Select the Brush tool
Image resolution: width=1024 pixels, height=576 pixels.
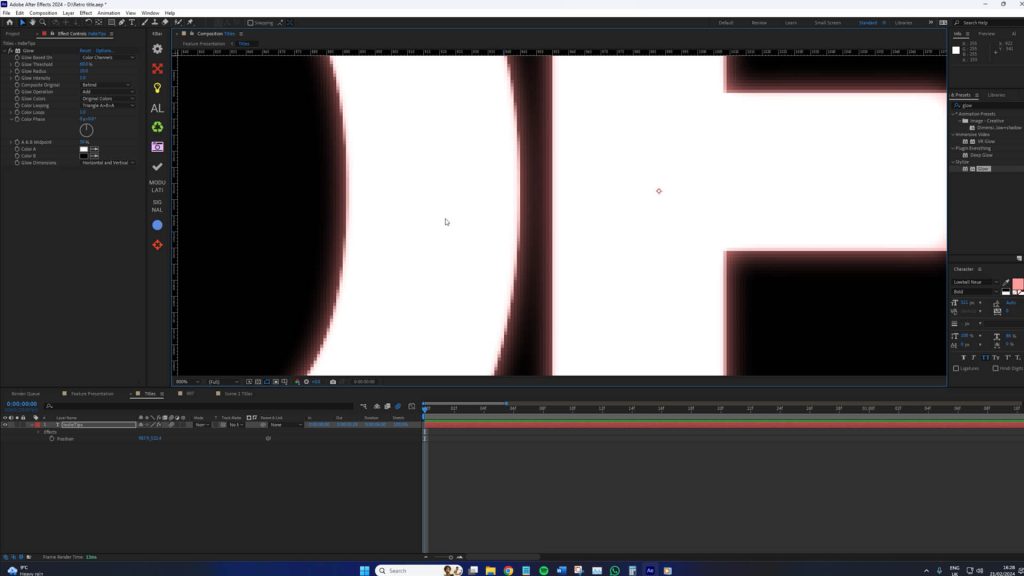pyautogui.click(x=145, y=22)
